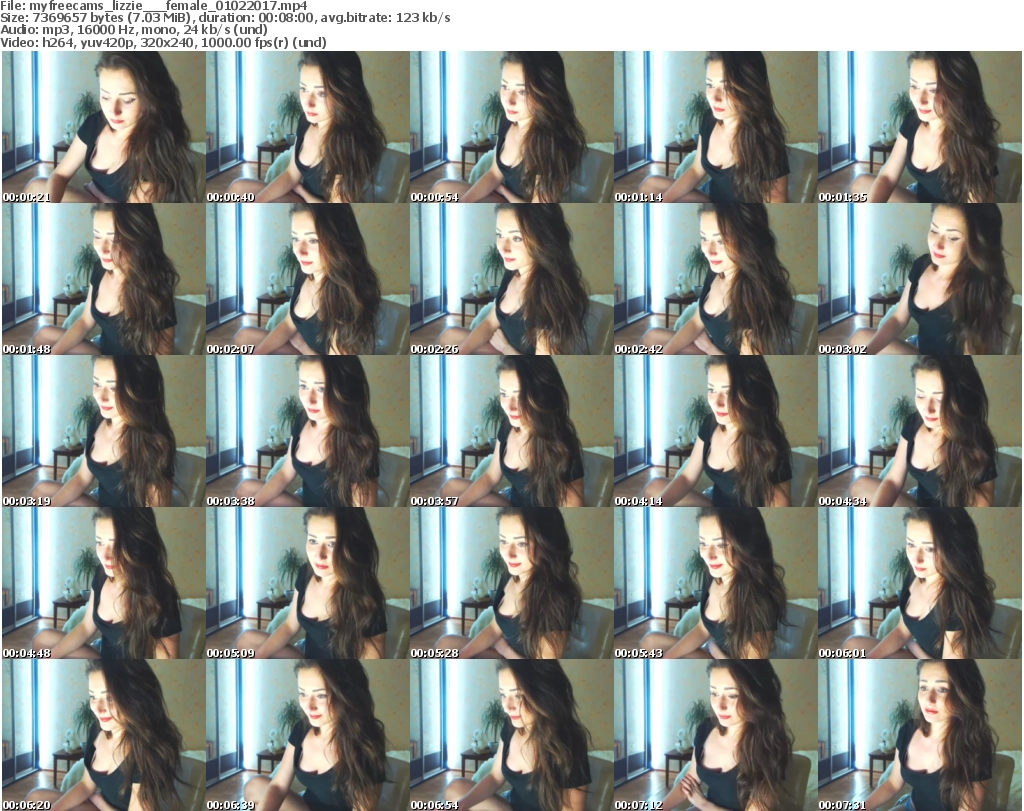Viewport: 1024px width, 811px height.
Task: Choose the frame stamped 00:06:20
Action: [x=104, y=735]
